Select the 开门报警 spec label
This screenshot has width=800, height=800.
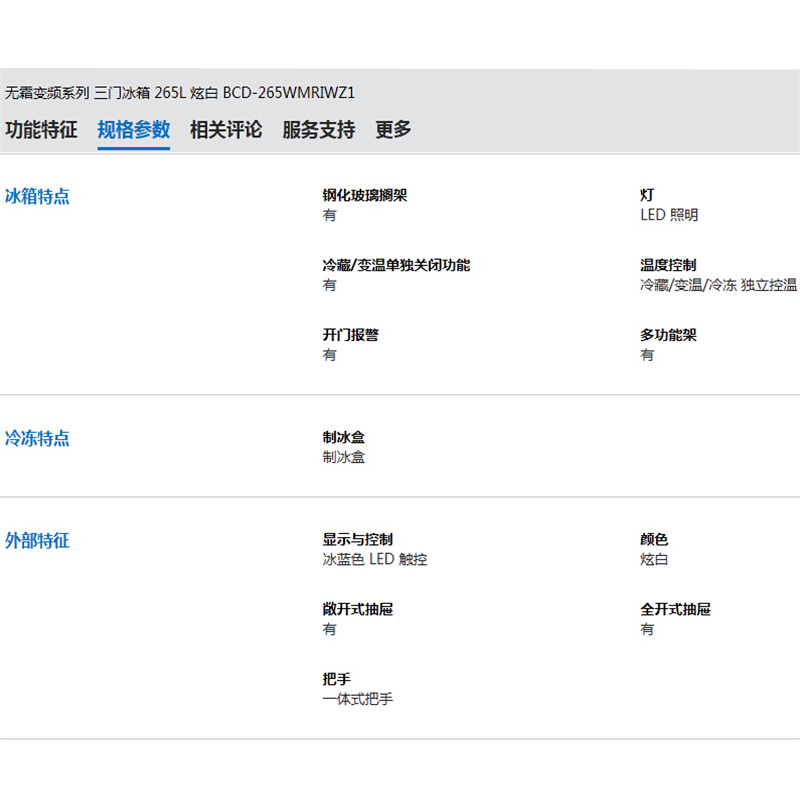pyautogui.click(x=351, y=336)
